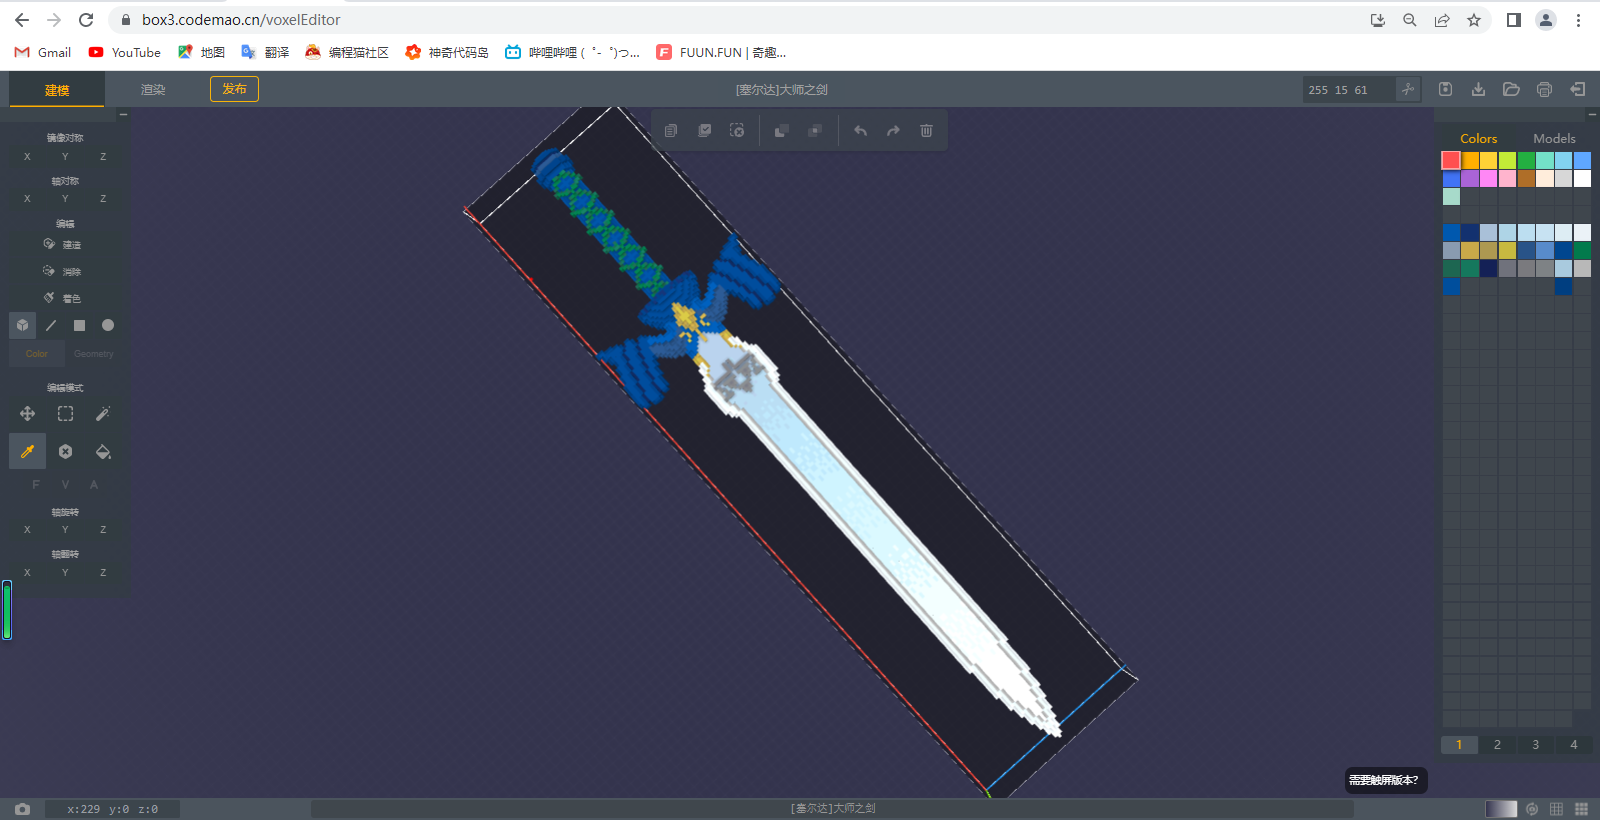The width and height of the screenshot is (1600, 820).
Task: Click the 着色 paint mode option
Action: pyautogui.click(x=62, y=298)
